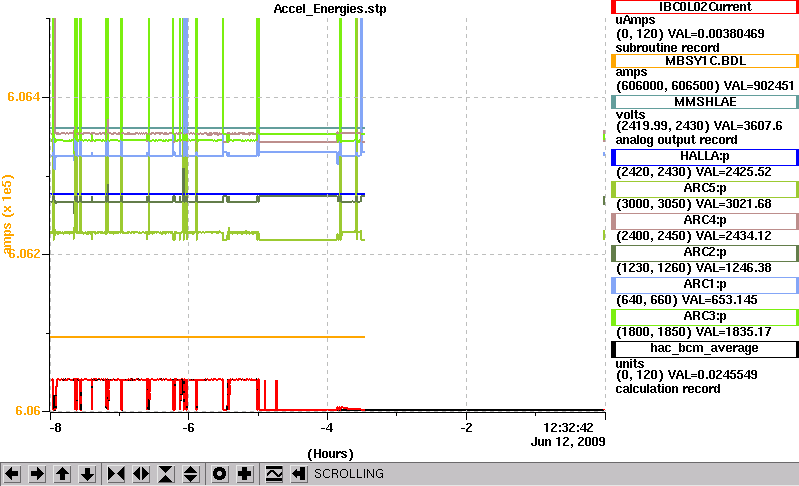Select the ARC2:p legend entry
The height and width of the screenshot is (486, 799).
coord(705,253)
